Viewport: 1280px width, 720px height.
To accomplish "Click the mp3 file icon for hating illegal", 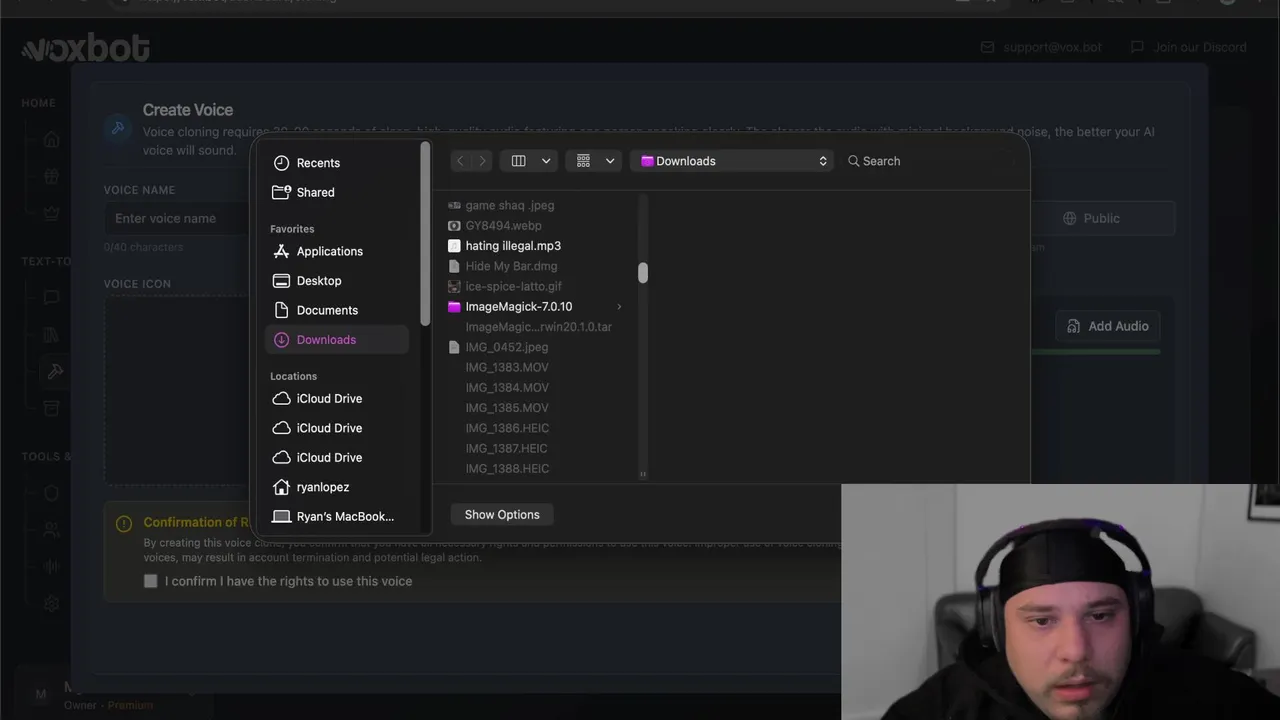I will point(454,246).
